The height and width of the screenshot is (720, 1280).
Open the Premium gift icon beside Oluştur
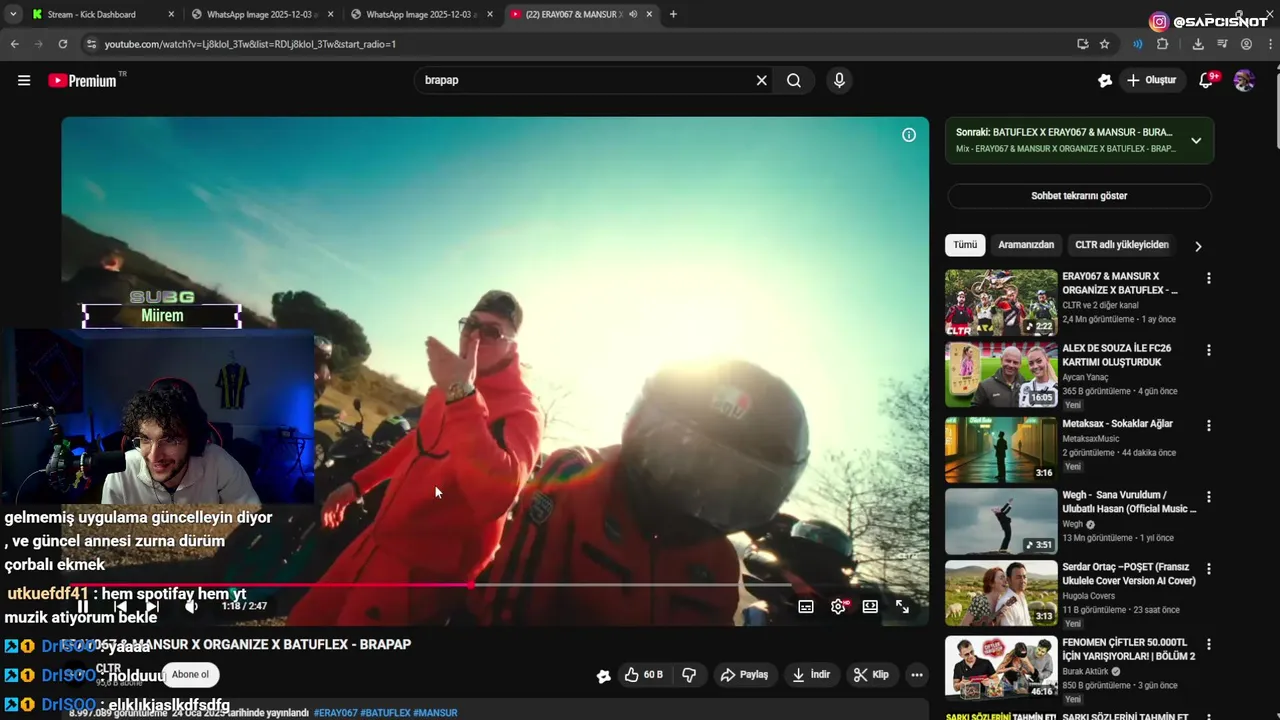point(1105,80)
